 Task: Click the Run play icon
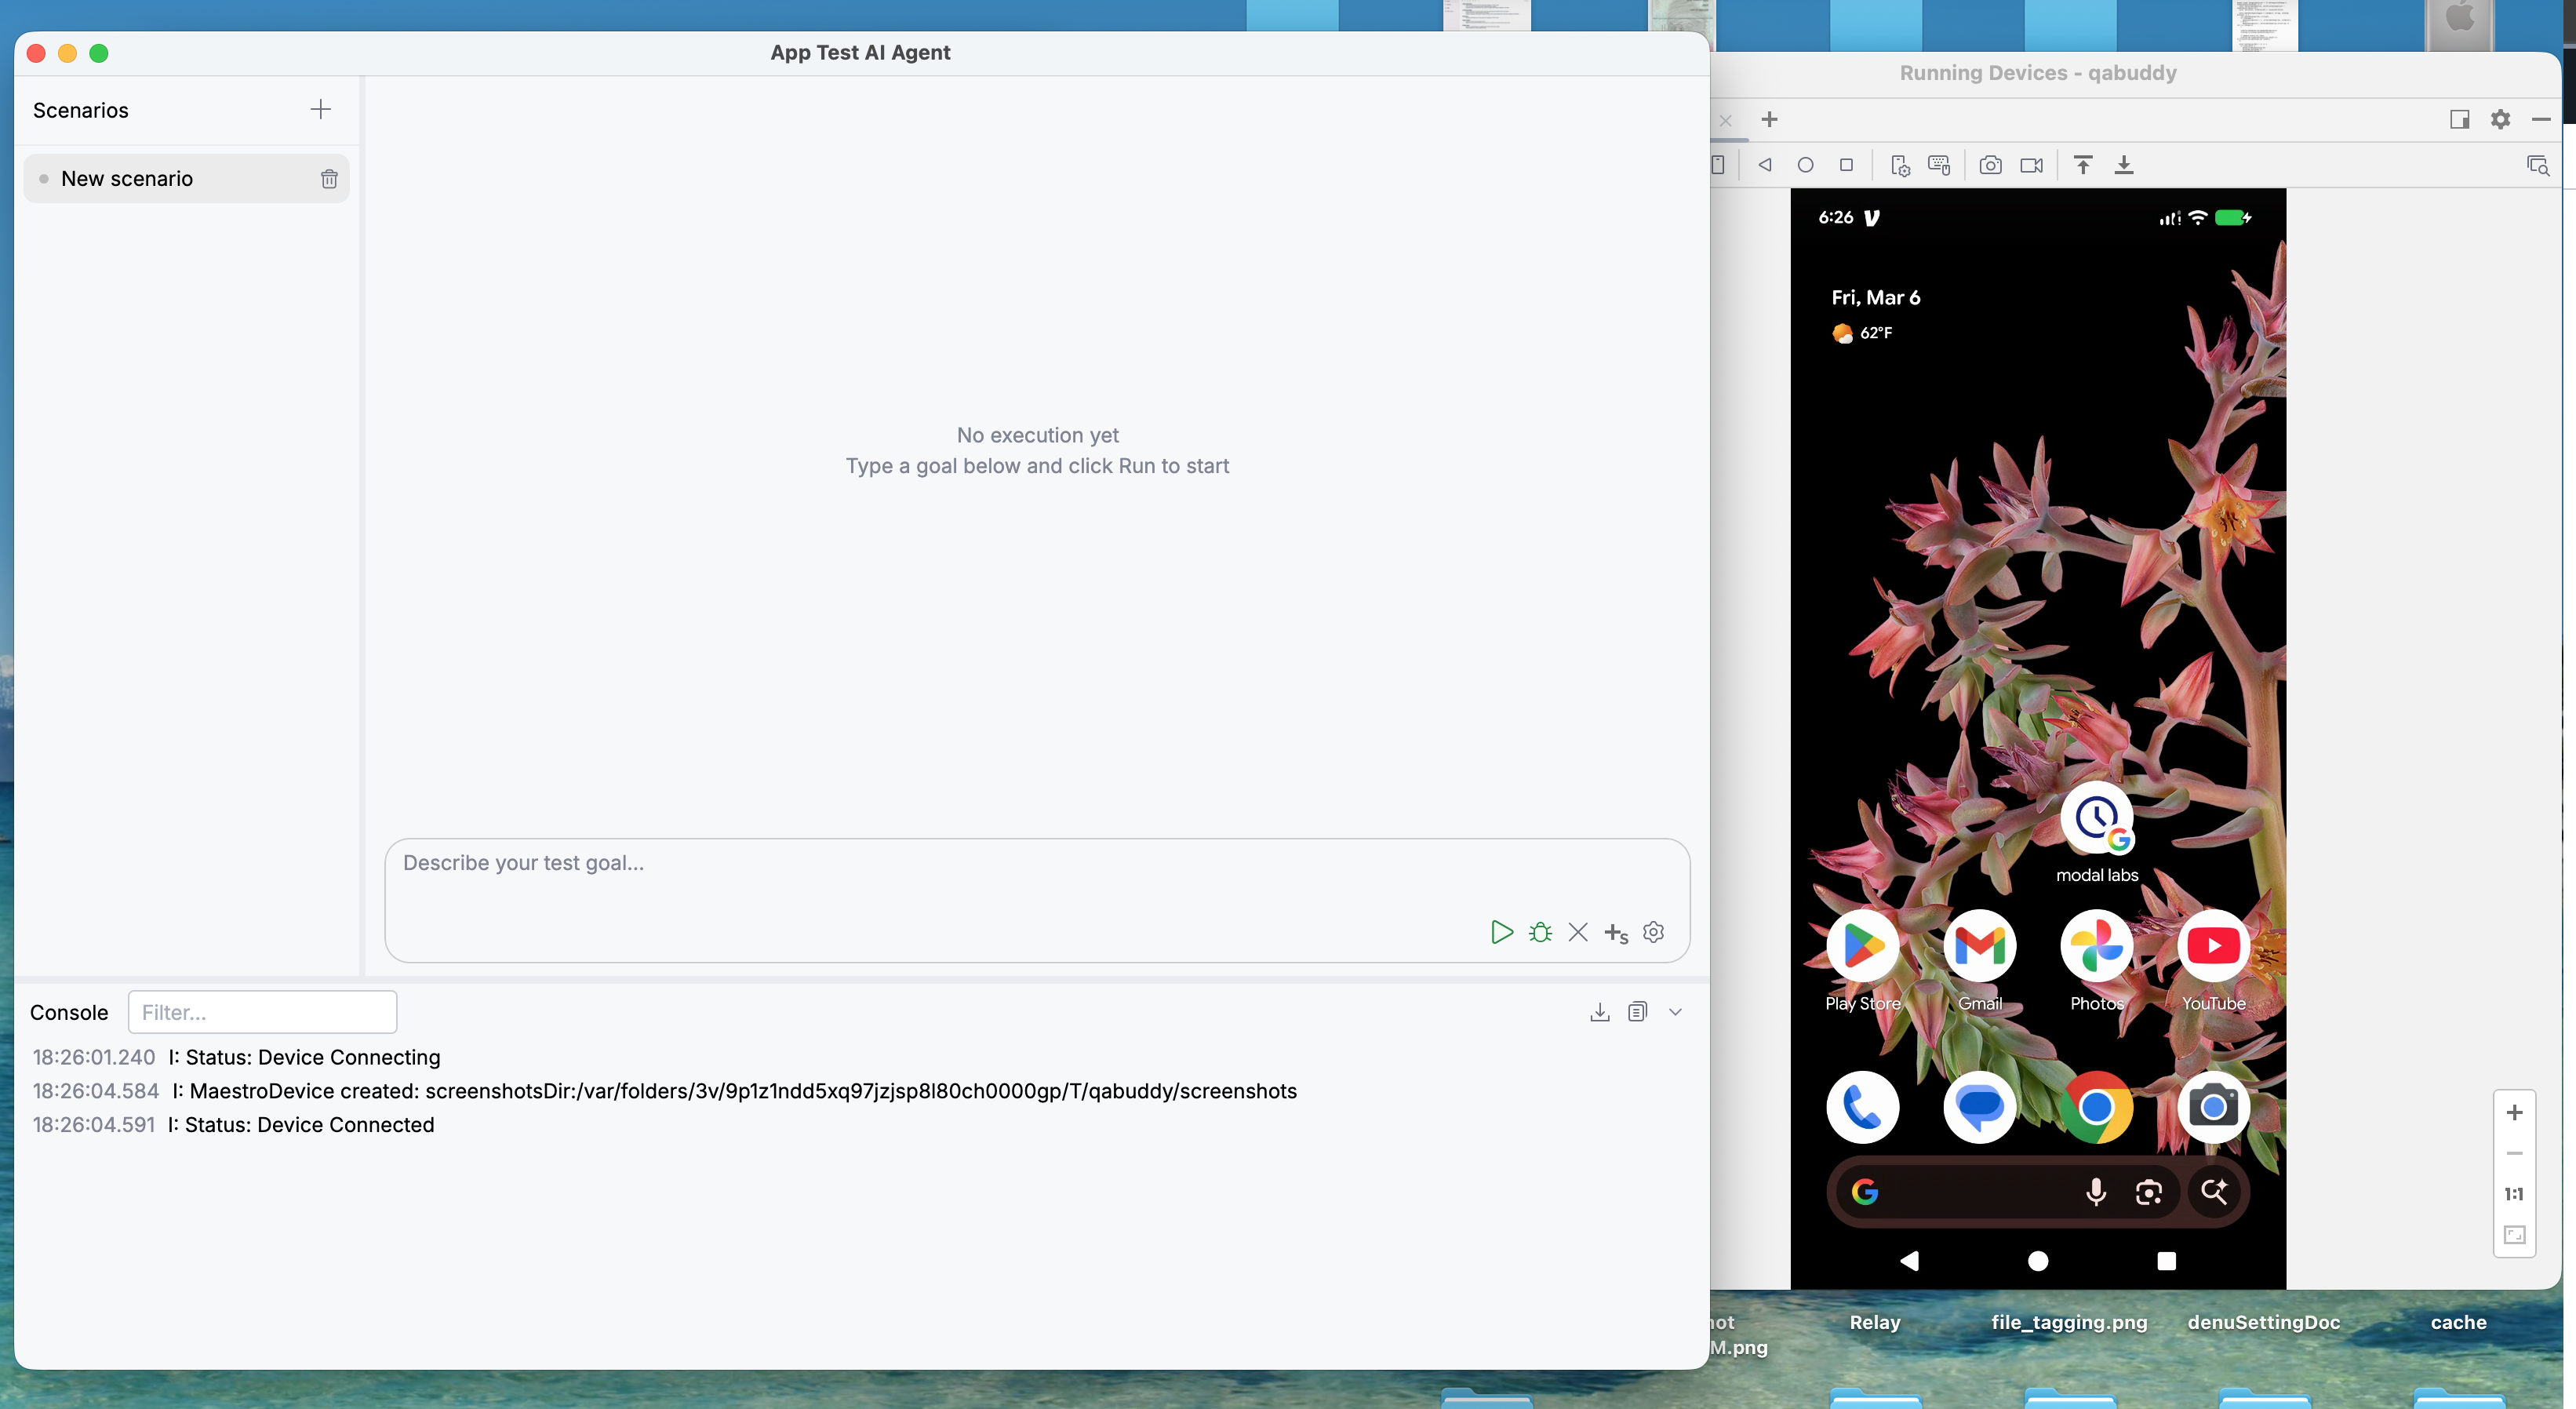[1501, 932]
